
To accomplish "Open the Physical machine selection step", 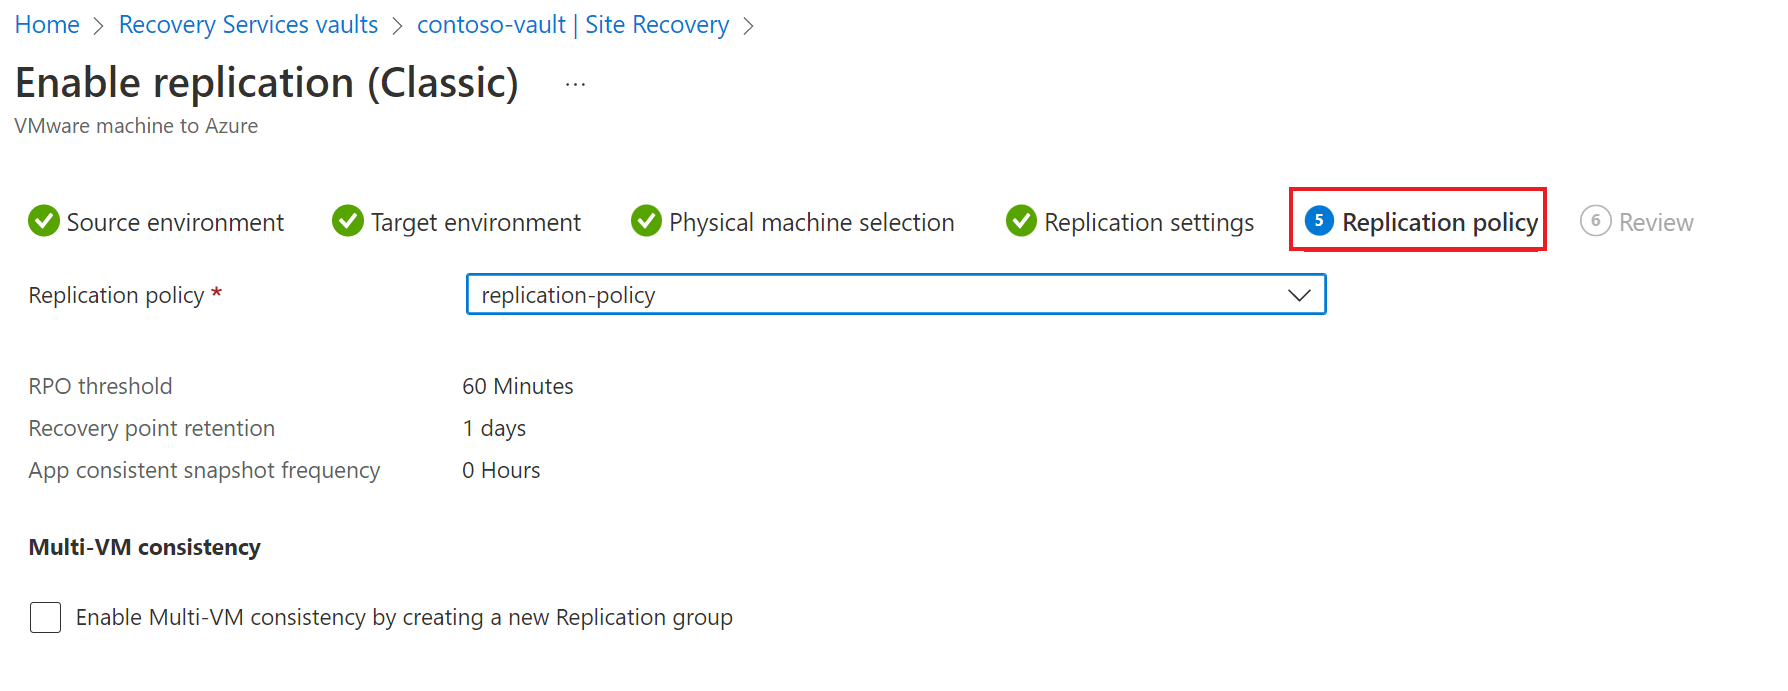I will click(811, 222).
